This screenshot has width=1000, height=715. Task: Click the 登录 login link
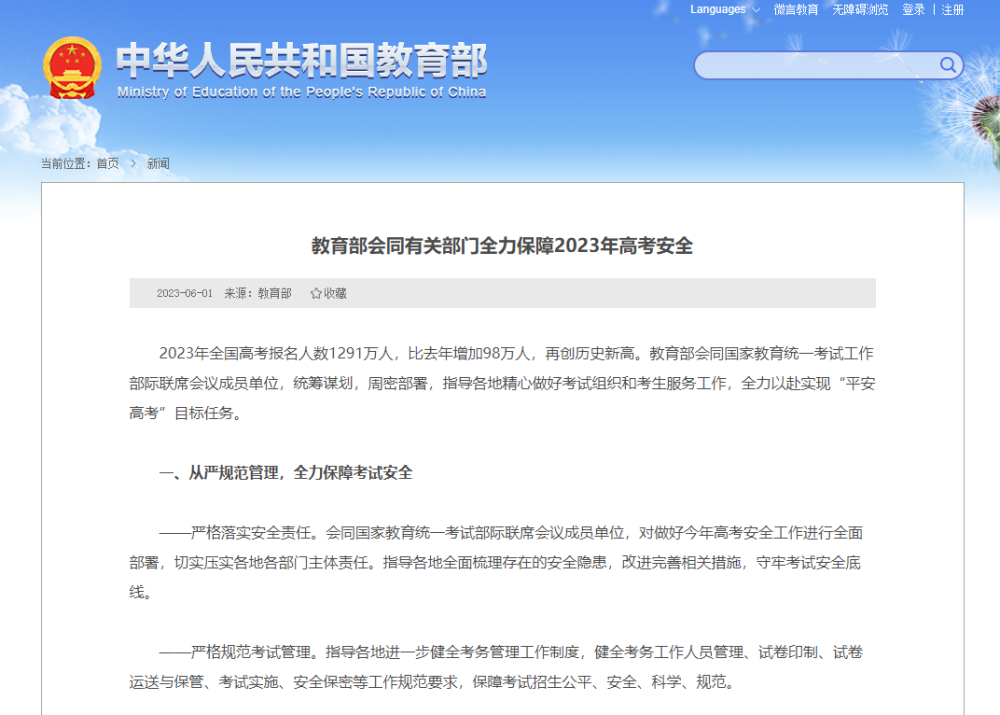click(x=913, y=10)
